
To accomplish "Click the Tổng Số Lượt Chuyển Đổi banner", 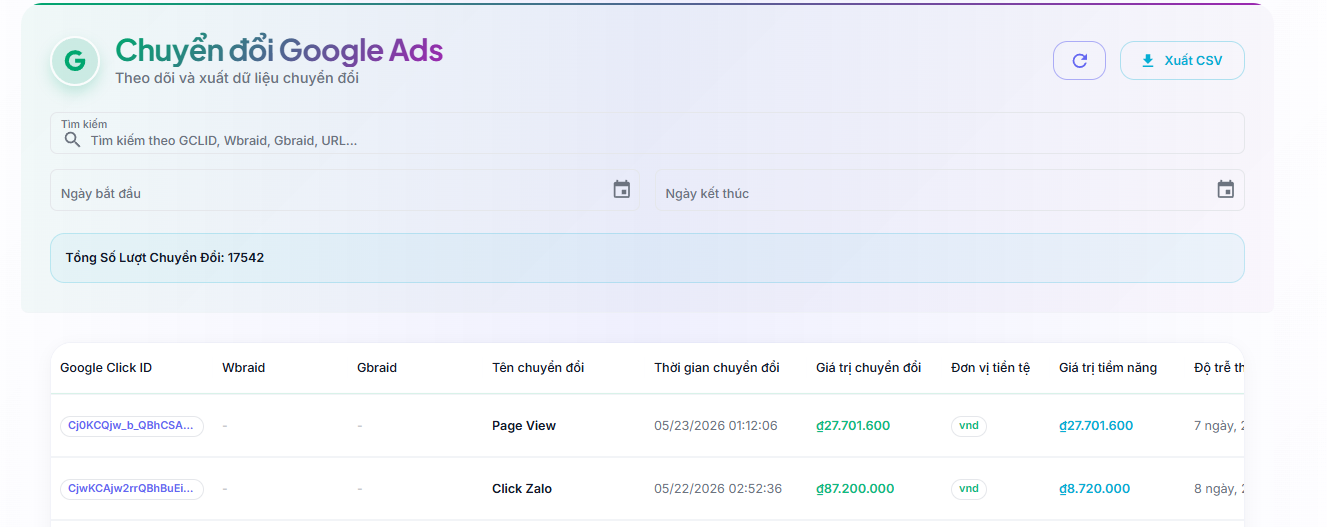I will click(x=647, y=258).
